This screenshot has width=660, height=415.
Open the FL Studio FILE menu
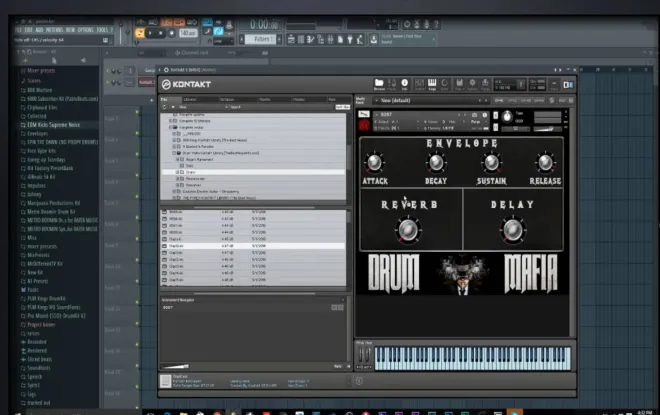18,30
